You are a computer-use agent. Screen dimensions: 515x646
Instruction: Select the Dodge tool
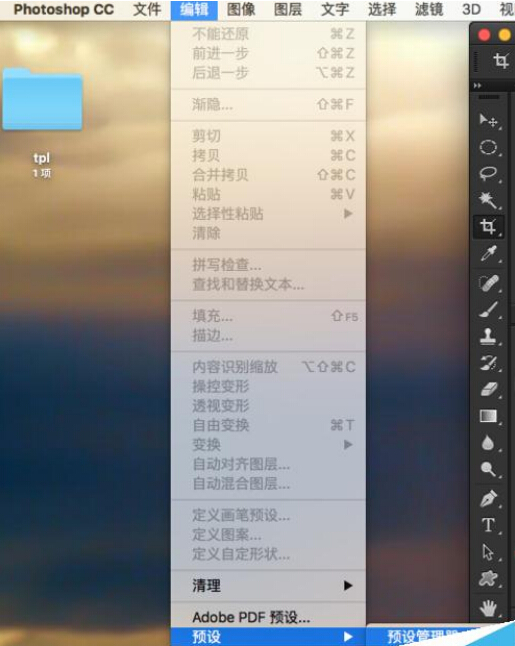(488, 469)
